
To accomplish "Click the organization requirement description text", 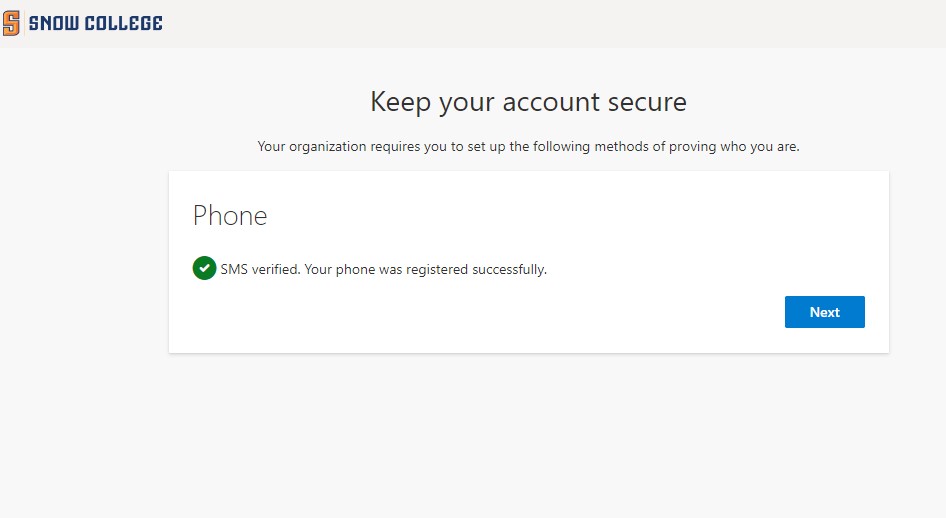I will pyautogui.click(x=528, y=147).
